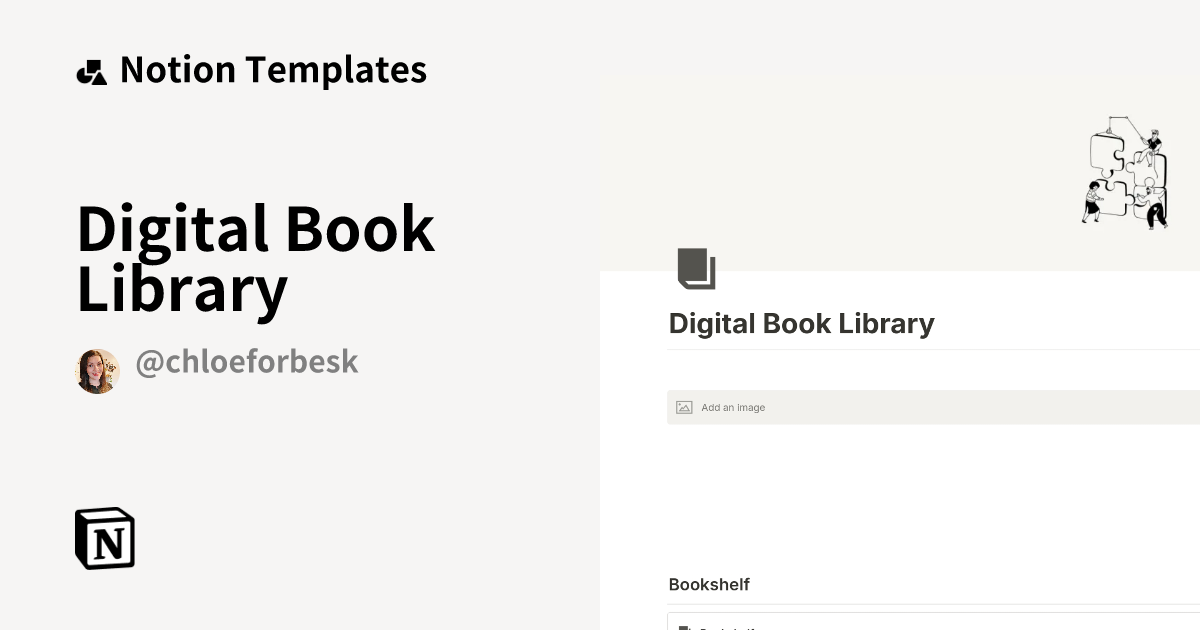This screenshot has height=630, width=1200.
Task: Select the book page icon above the title
Action: tap(697, 269)
